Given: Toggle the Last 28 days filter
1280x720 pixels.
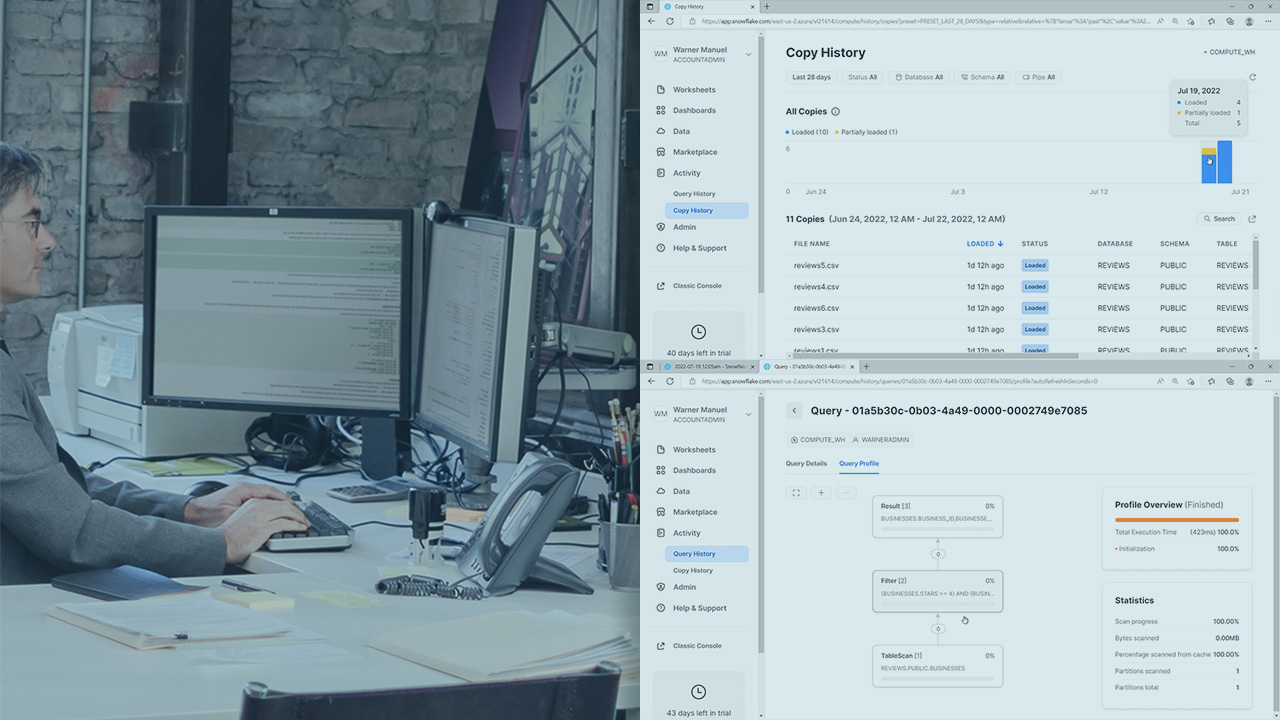Looking at the screenshot, I should point(811,77).
